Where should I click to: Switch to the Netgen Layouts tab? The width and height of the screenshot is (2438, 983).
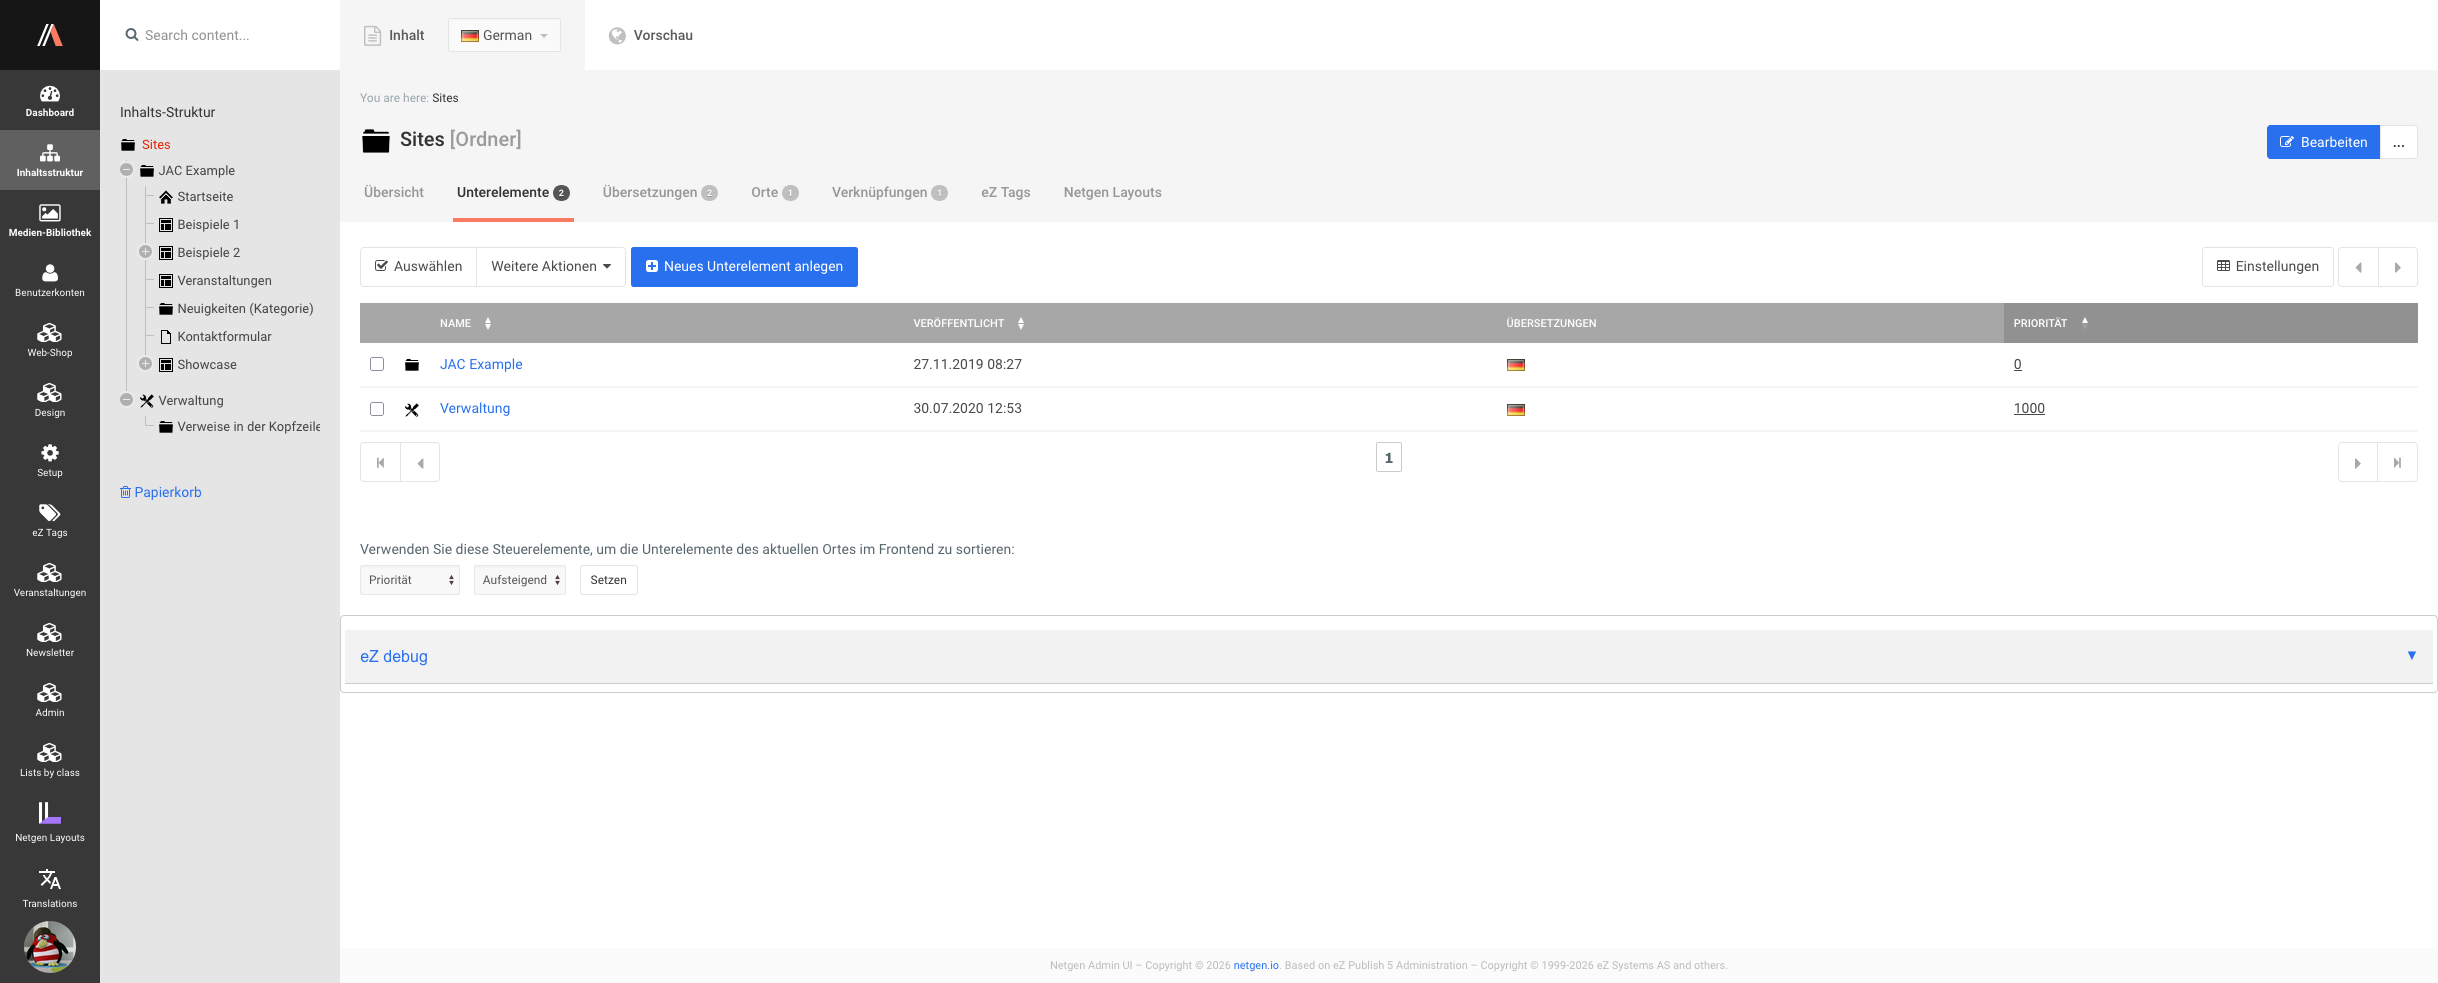point(1112,192)
